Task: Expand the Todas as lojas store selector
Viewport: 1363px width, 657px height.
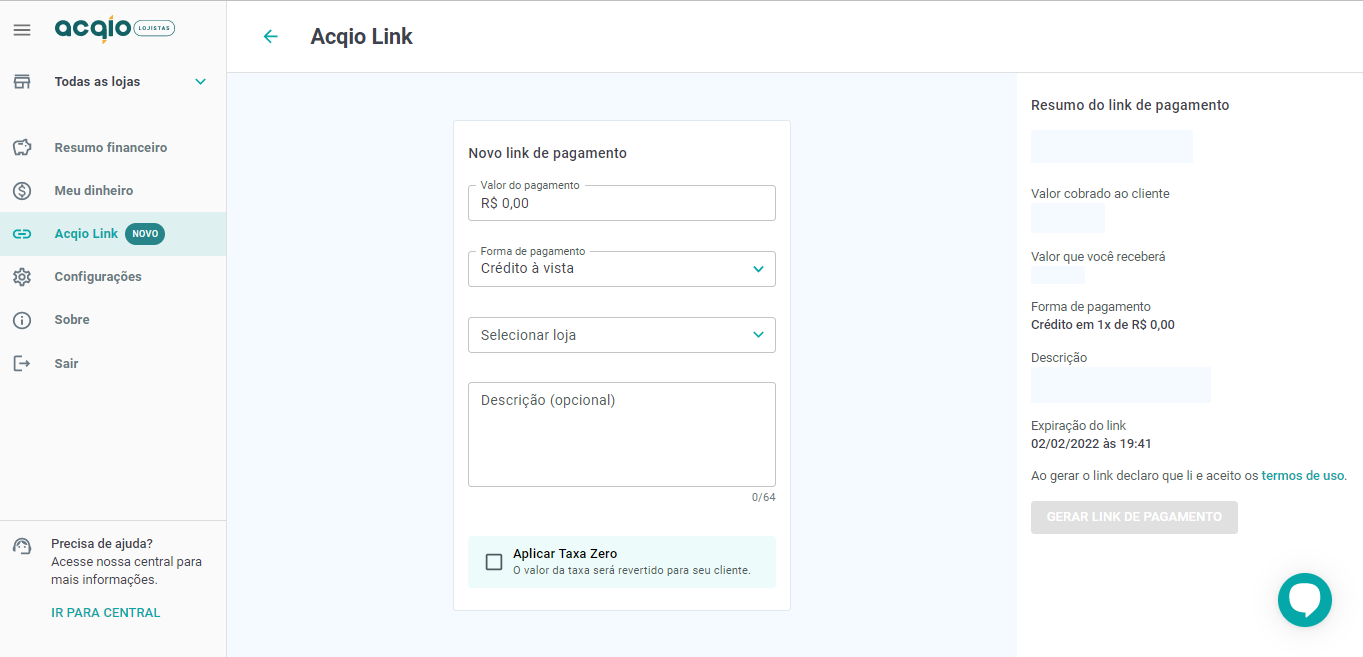Action: [113, 82]
